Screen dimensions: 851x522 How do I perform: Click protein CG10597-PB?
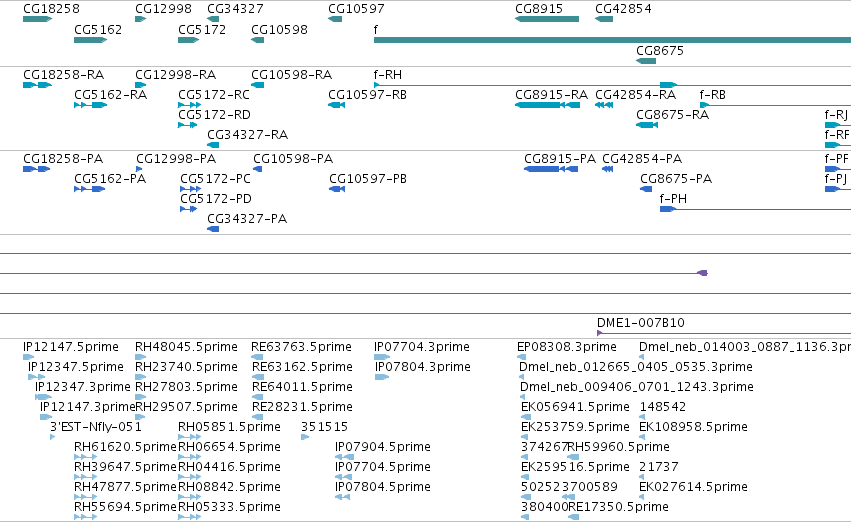click(x=368, y=179)
